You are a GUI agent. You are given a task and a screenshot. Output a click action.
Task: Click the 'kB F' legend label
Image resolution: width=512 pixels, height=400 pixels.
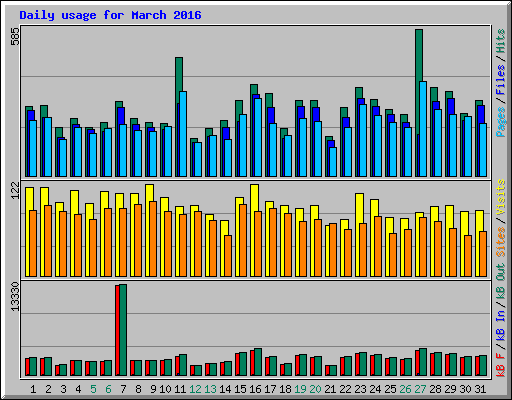click(501, 365)
